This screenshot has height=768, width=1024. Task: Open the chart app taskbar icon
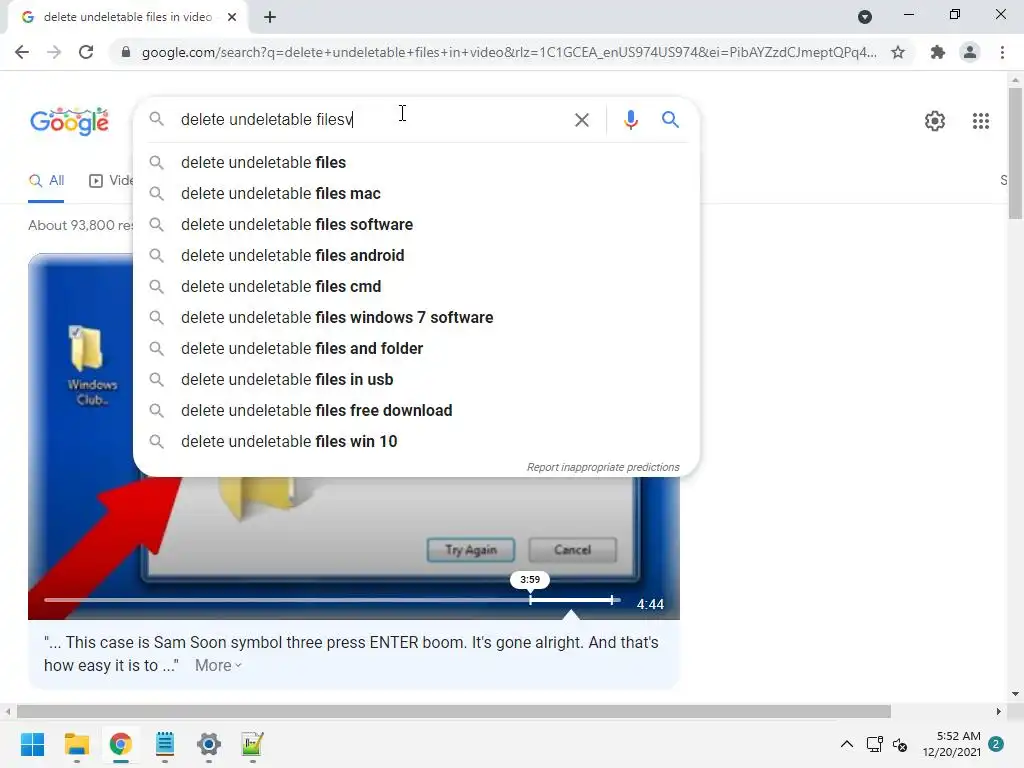(253, 744)
